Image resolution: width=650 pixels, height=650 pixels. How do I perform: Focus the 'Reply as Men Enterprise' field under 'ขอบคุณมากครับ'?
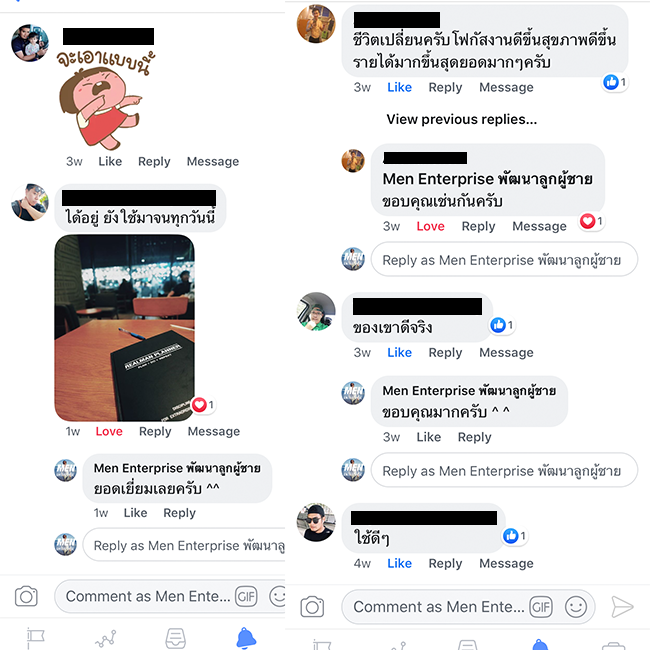tap(504, 471)
